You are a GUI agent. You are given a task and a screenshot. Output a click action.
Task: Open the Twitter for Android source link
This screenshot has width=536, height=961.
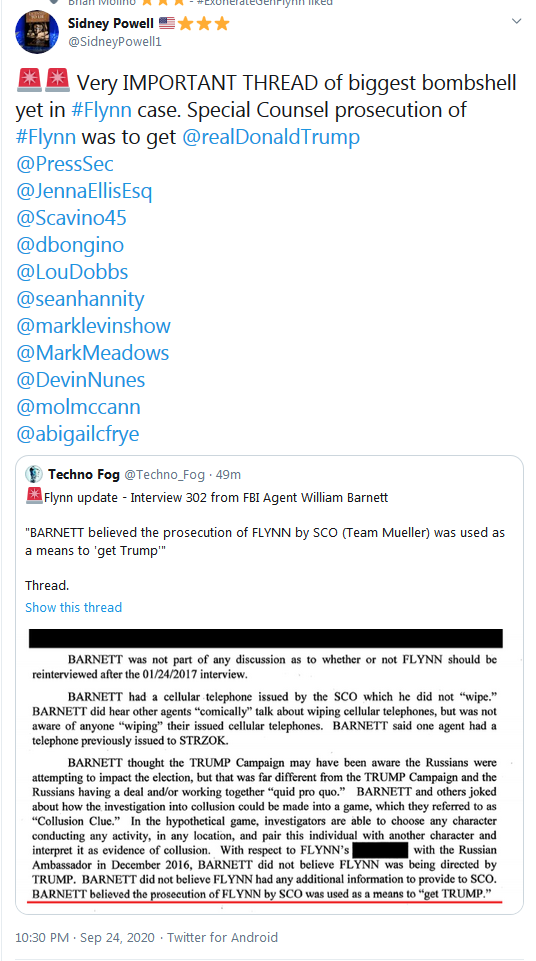click(x=222, y=937)
